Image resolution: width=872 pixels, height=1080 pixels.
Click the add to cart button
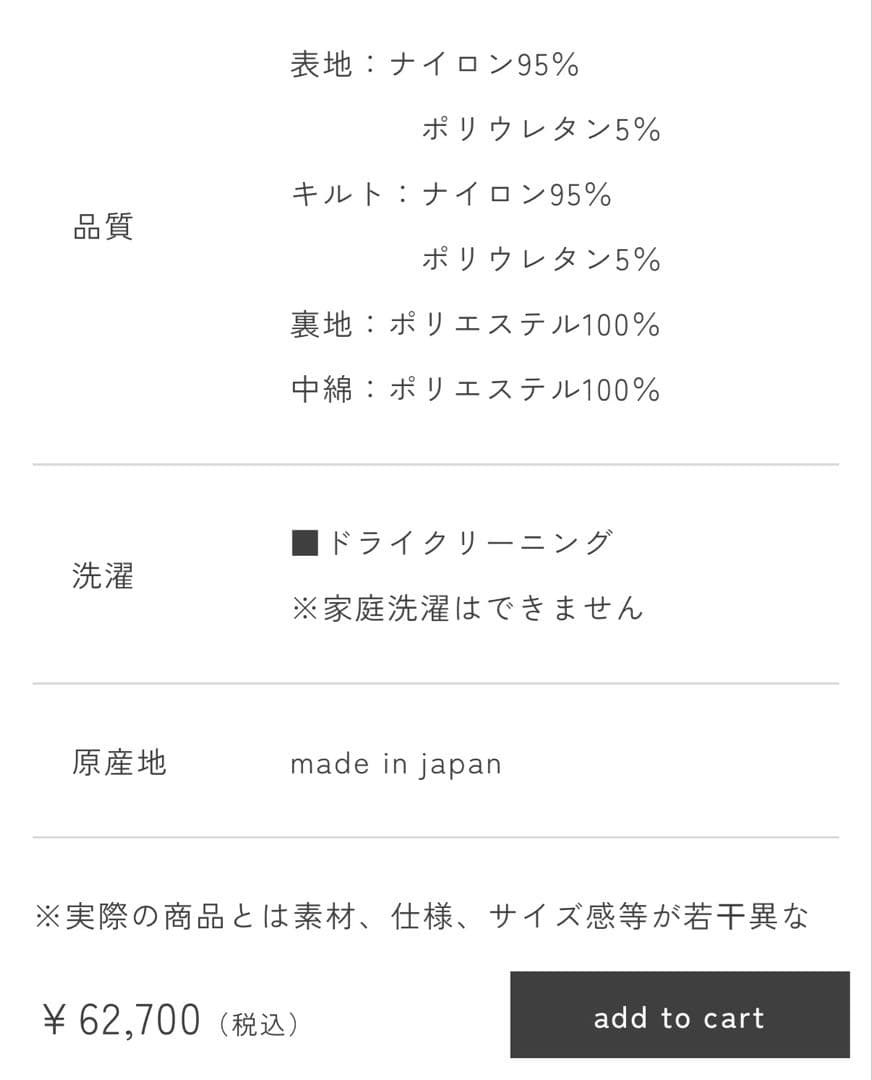(x=680, y=1017)
